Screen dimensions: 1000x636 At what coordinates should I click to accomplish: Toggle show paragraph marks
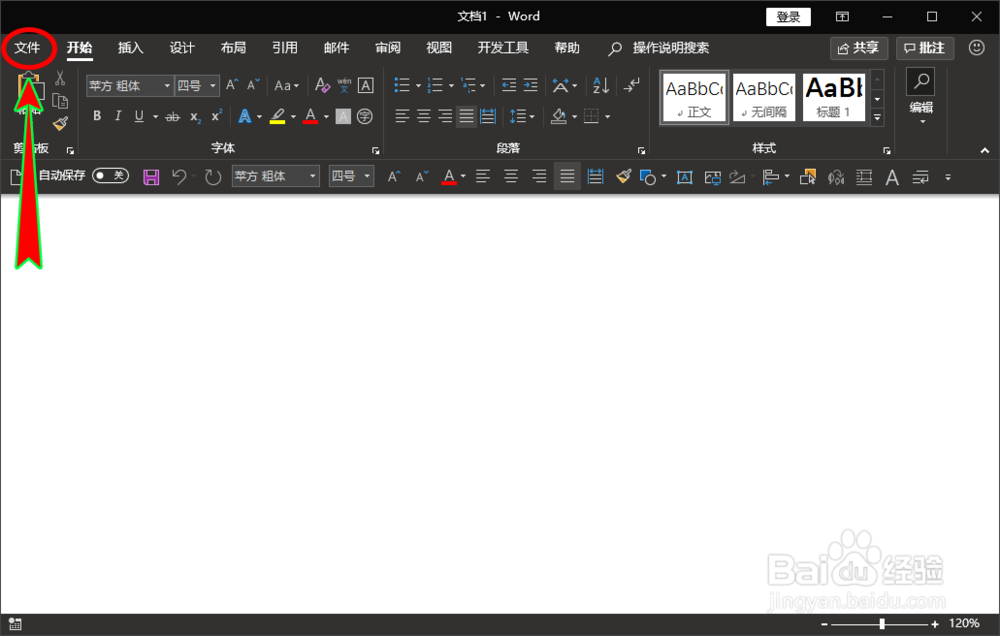pos(631,85)
